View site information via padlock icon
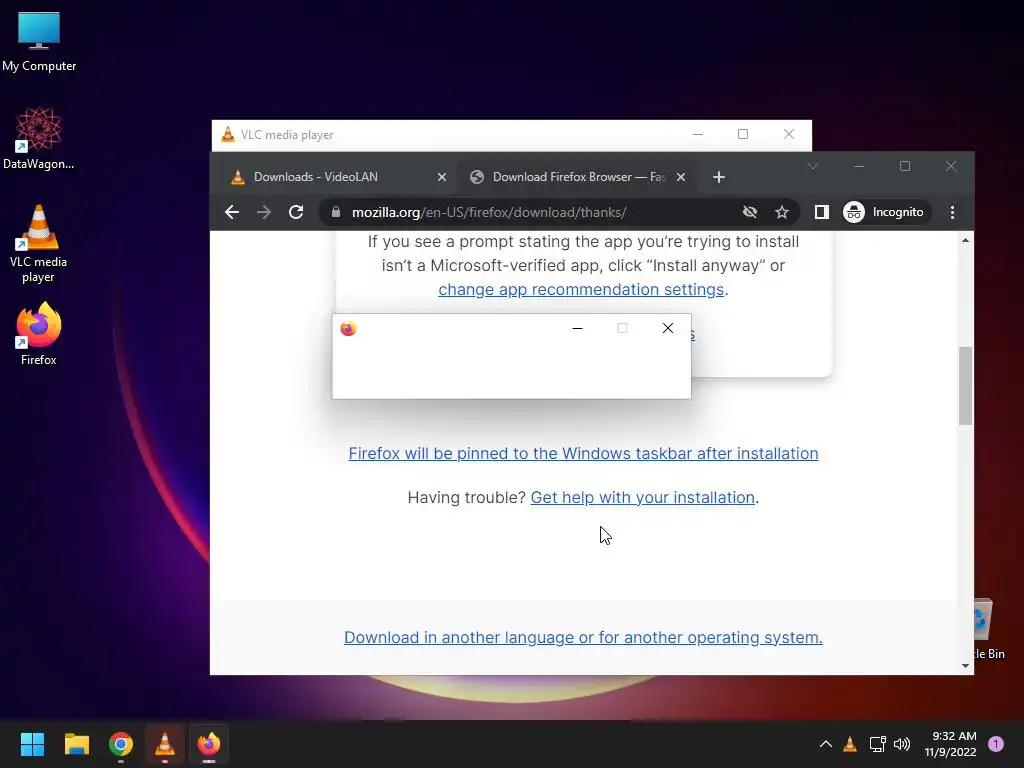 point(336,212)
